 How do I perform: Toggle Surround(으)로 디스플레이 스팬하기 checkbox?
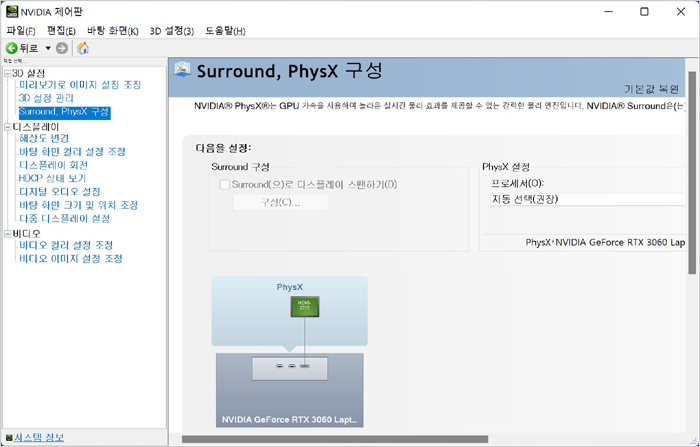(225, 184)
